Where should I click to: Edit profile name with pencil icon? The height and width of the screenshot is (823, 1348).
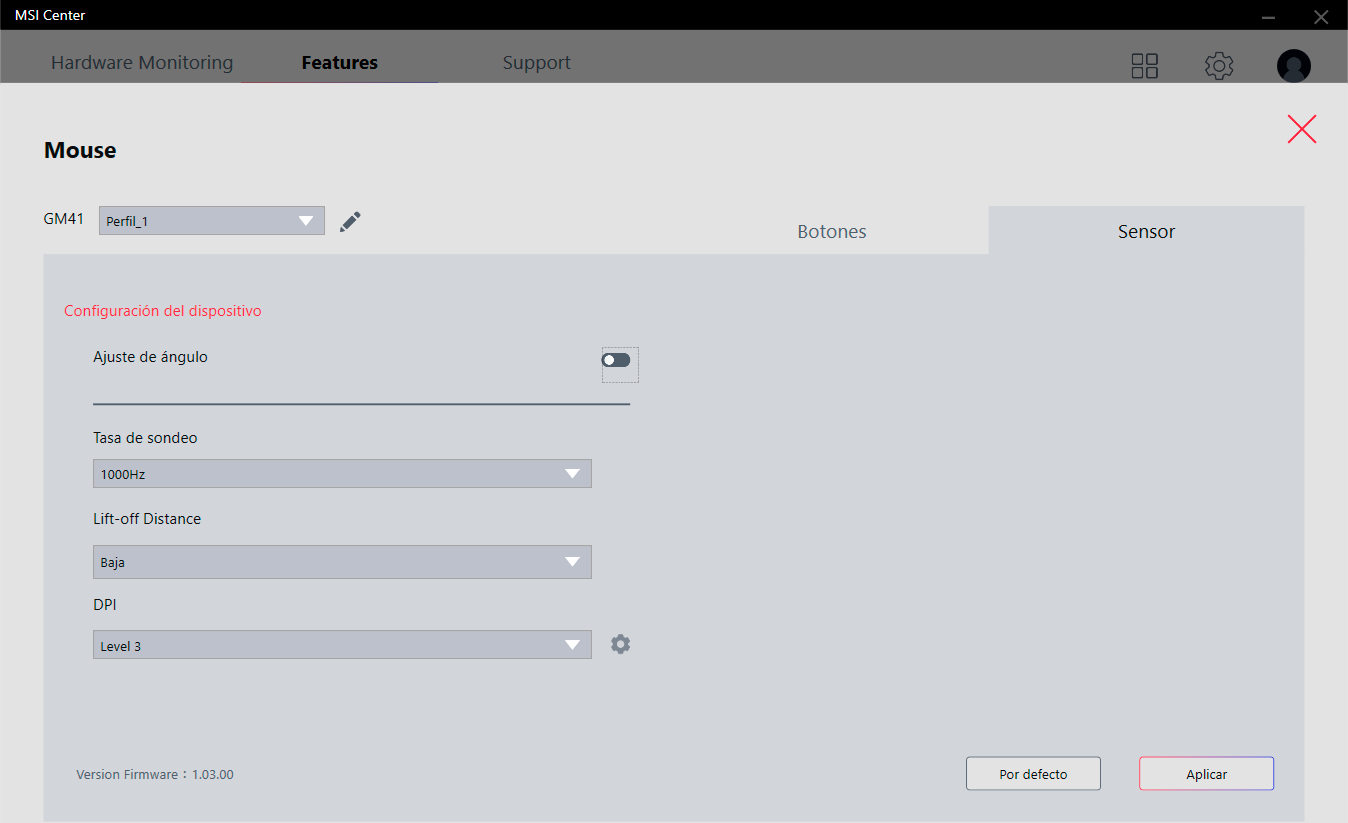(x=350, y=221)
